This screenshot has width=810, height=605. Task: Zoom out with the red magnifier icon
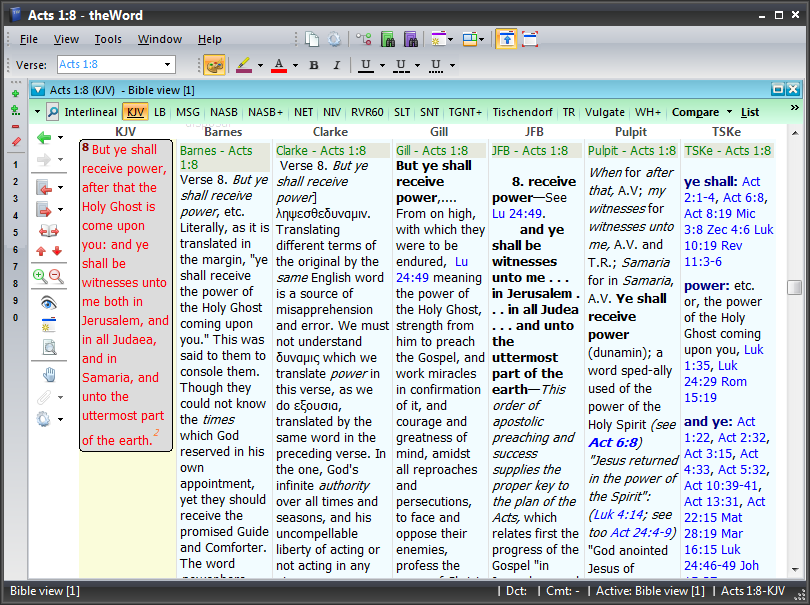[56, 276]
